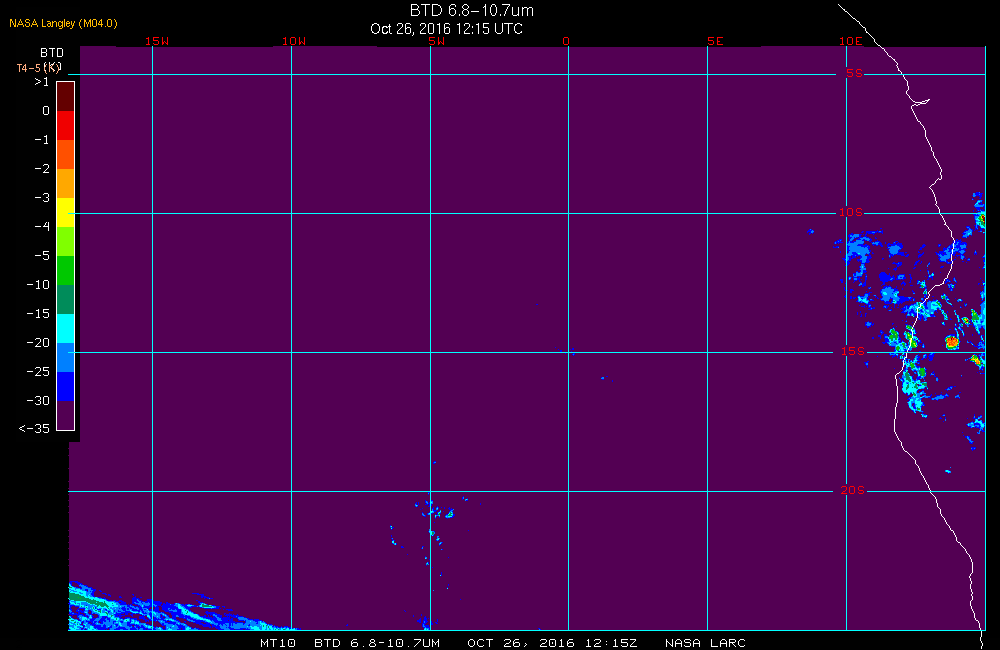Viewport: 1000px width, 650px height.
Task: Click the '10E' longitude label
Action: point(850,41)
